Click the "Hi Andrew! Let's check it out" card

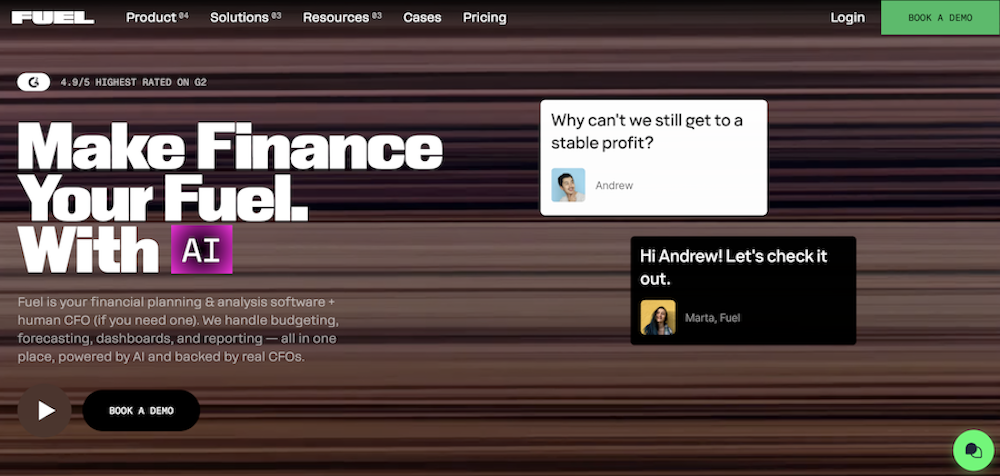pyautogui.click(x=742, y=267)
